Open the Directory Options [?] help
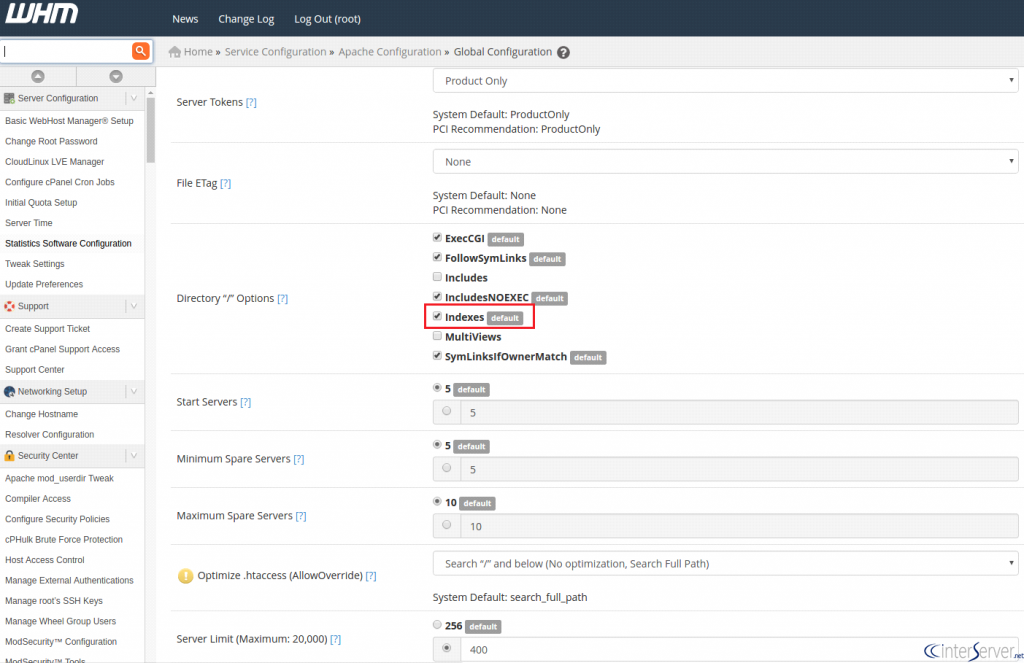The width and height of the screenshot is (1024, 663). 282,298
